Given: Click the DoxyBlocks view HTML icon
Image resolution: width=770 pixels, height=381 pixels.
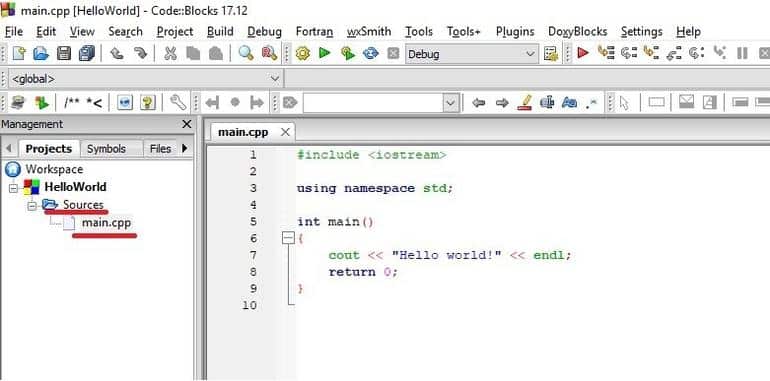Looking at the screenshot, I should [125, 103].
